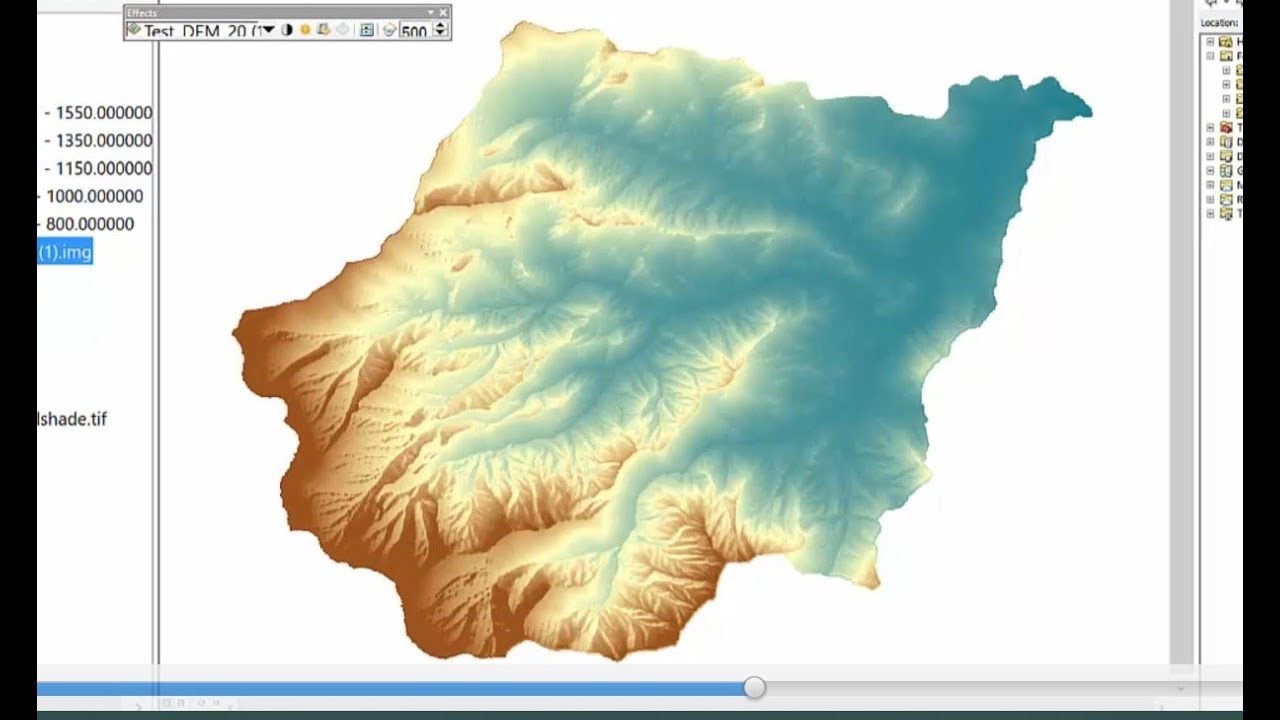Click the legend value 1000.000000
This screenshot has height=720, width=1280.
[95, 197]
